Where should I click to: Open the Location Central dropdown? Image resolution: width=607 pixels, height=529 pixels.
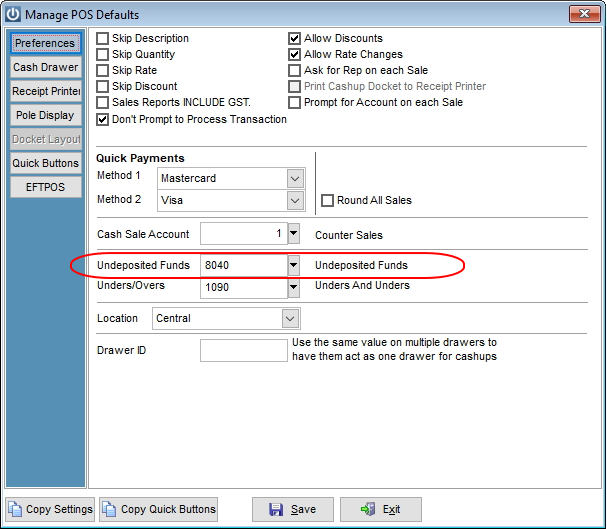coord(290,318)
